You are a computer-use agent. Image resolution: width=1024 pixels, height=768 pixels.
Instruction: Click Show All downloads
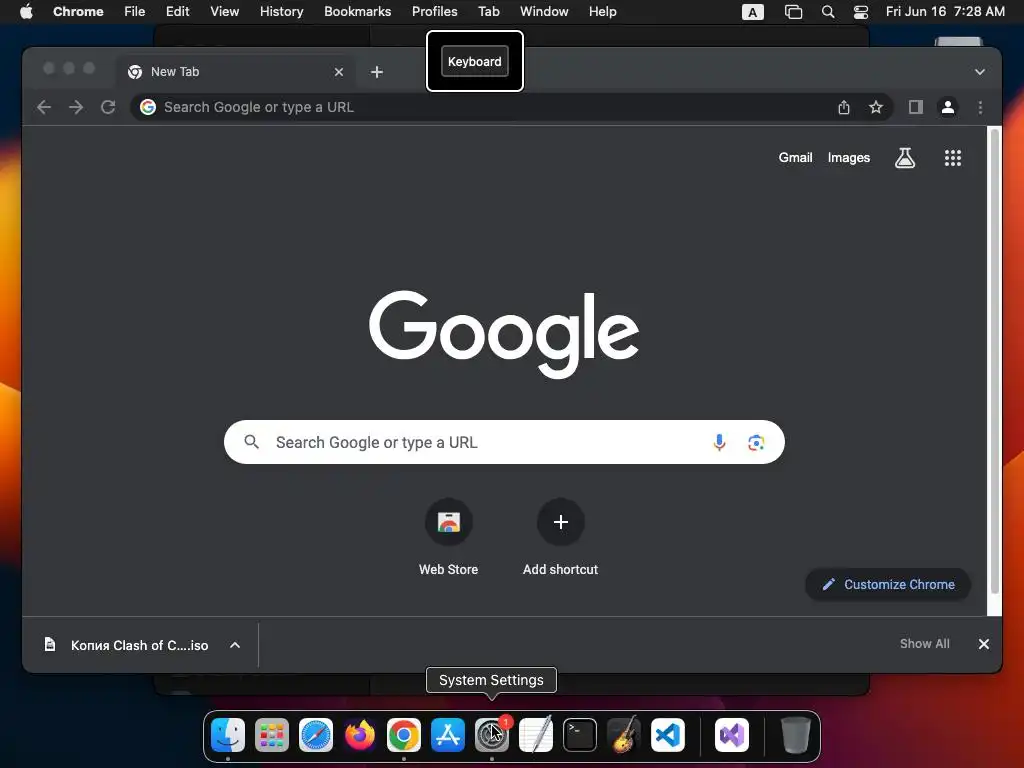[x=925, y=644]
